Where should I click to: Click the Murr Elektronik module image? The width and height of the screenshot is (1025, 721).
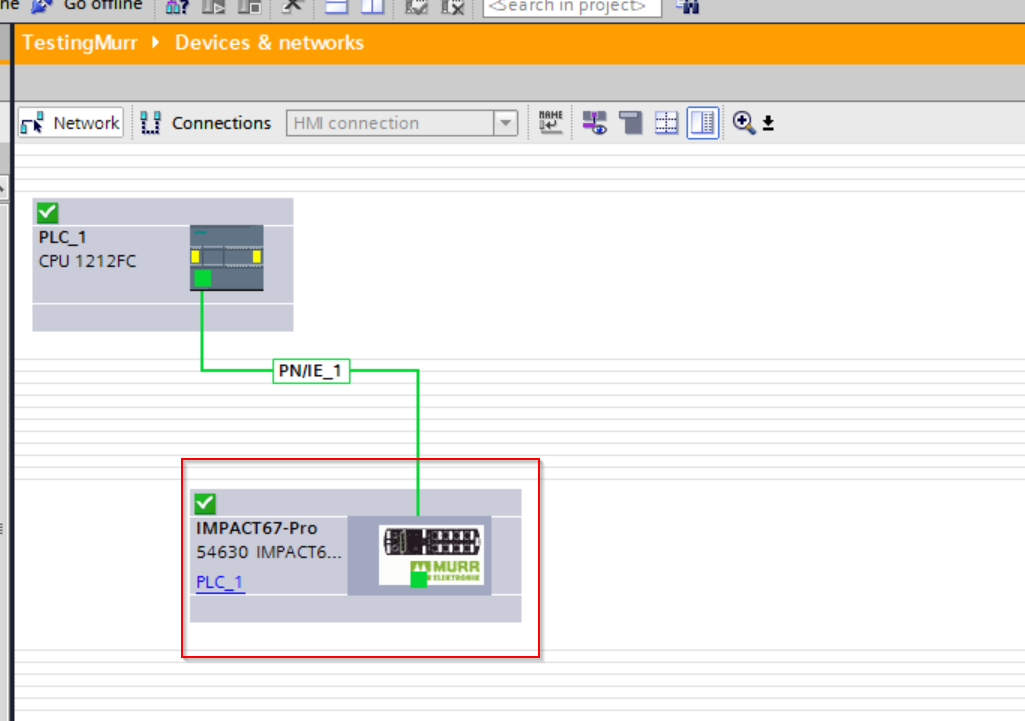(431, 554)
